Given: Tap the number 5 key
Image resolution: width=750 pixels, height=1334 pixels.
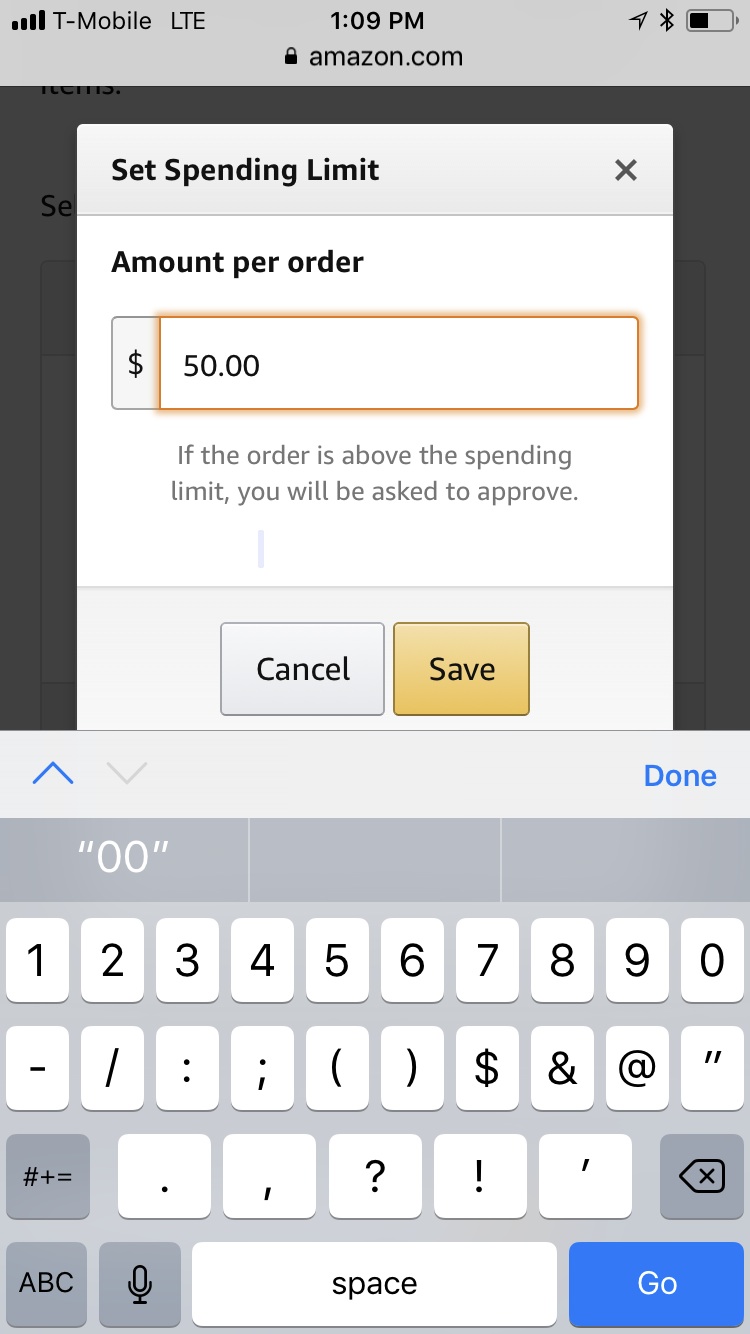Looking at the screenshot, I should [x=337, y=961].
